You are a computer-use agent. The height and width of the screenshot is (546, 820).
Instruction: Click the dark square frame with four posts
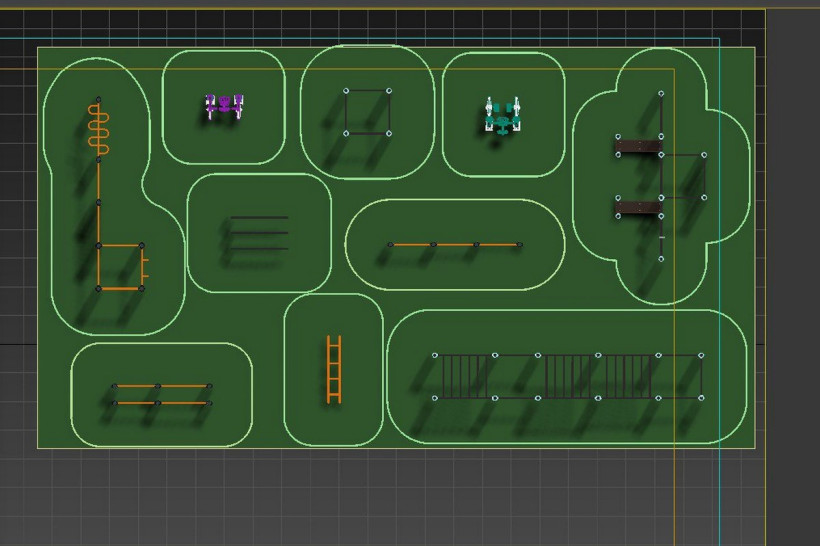368,111
